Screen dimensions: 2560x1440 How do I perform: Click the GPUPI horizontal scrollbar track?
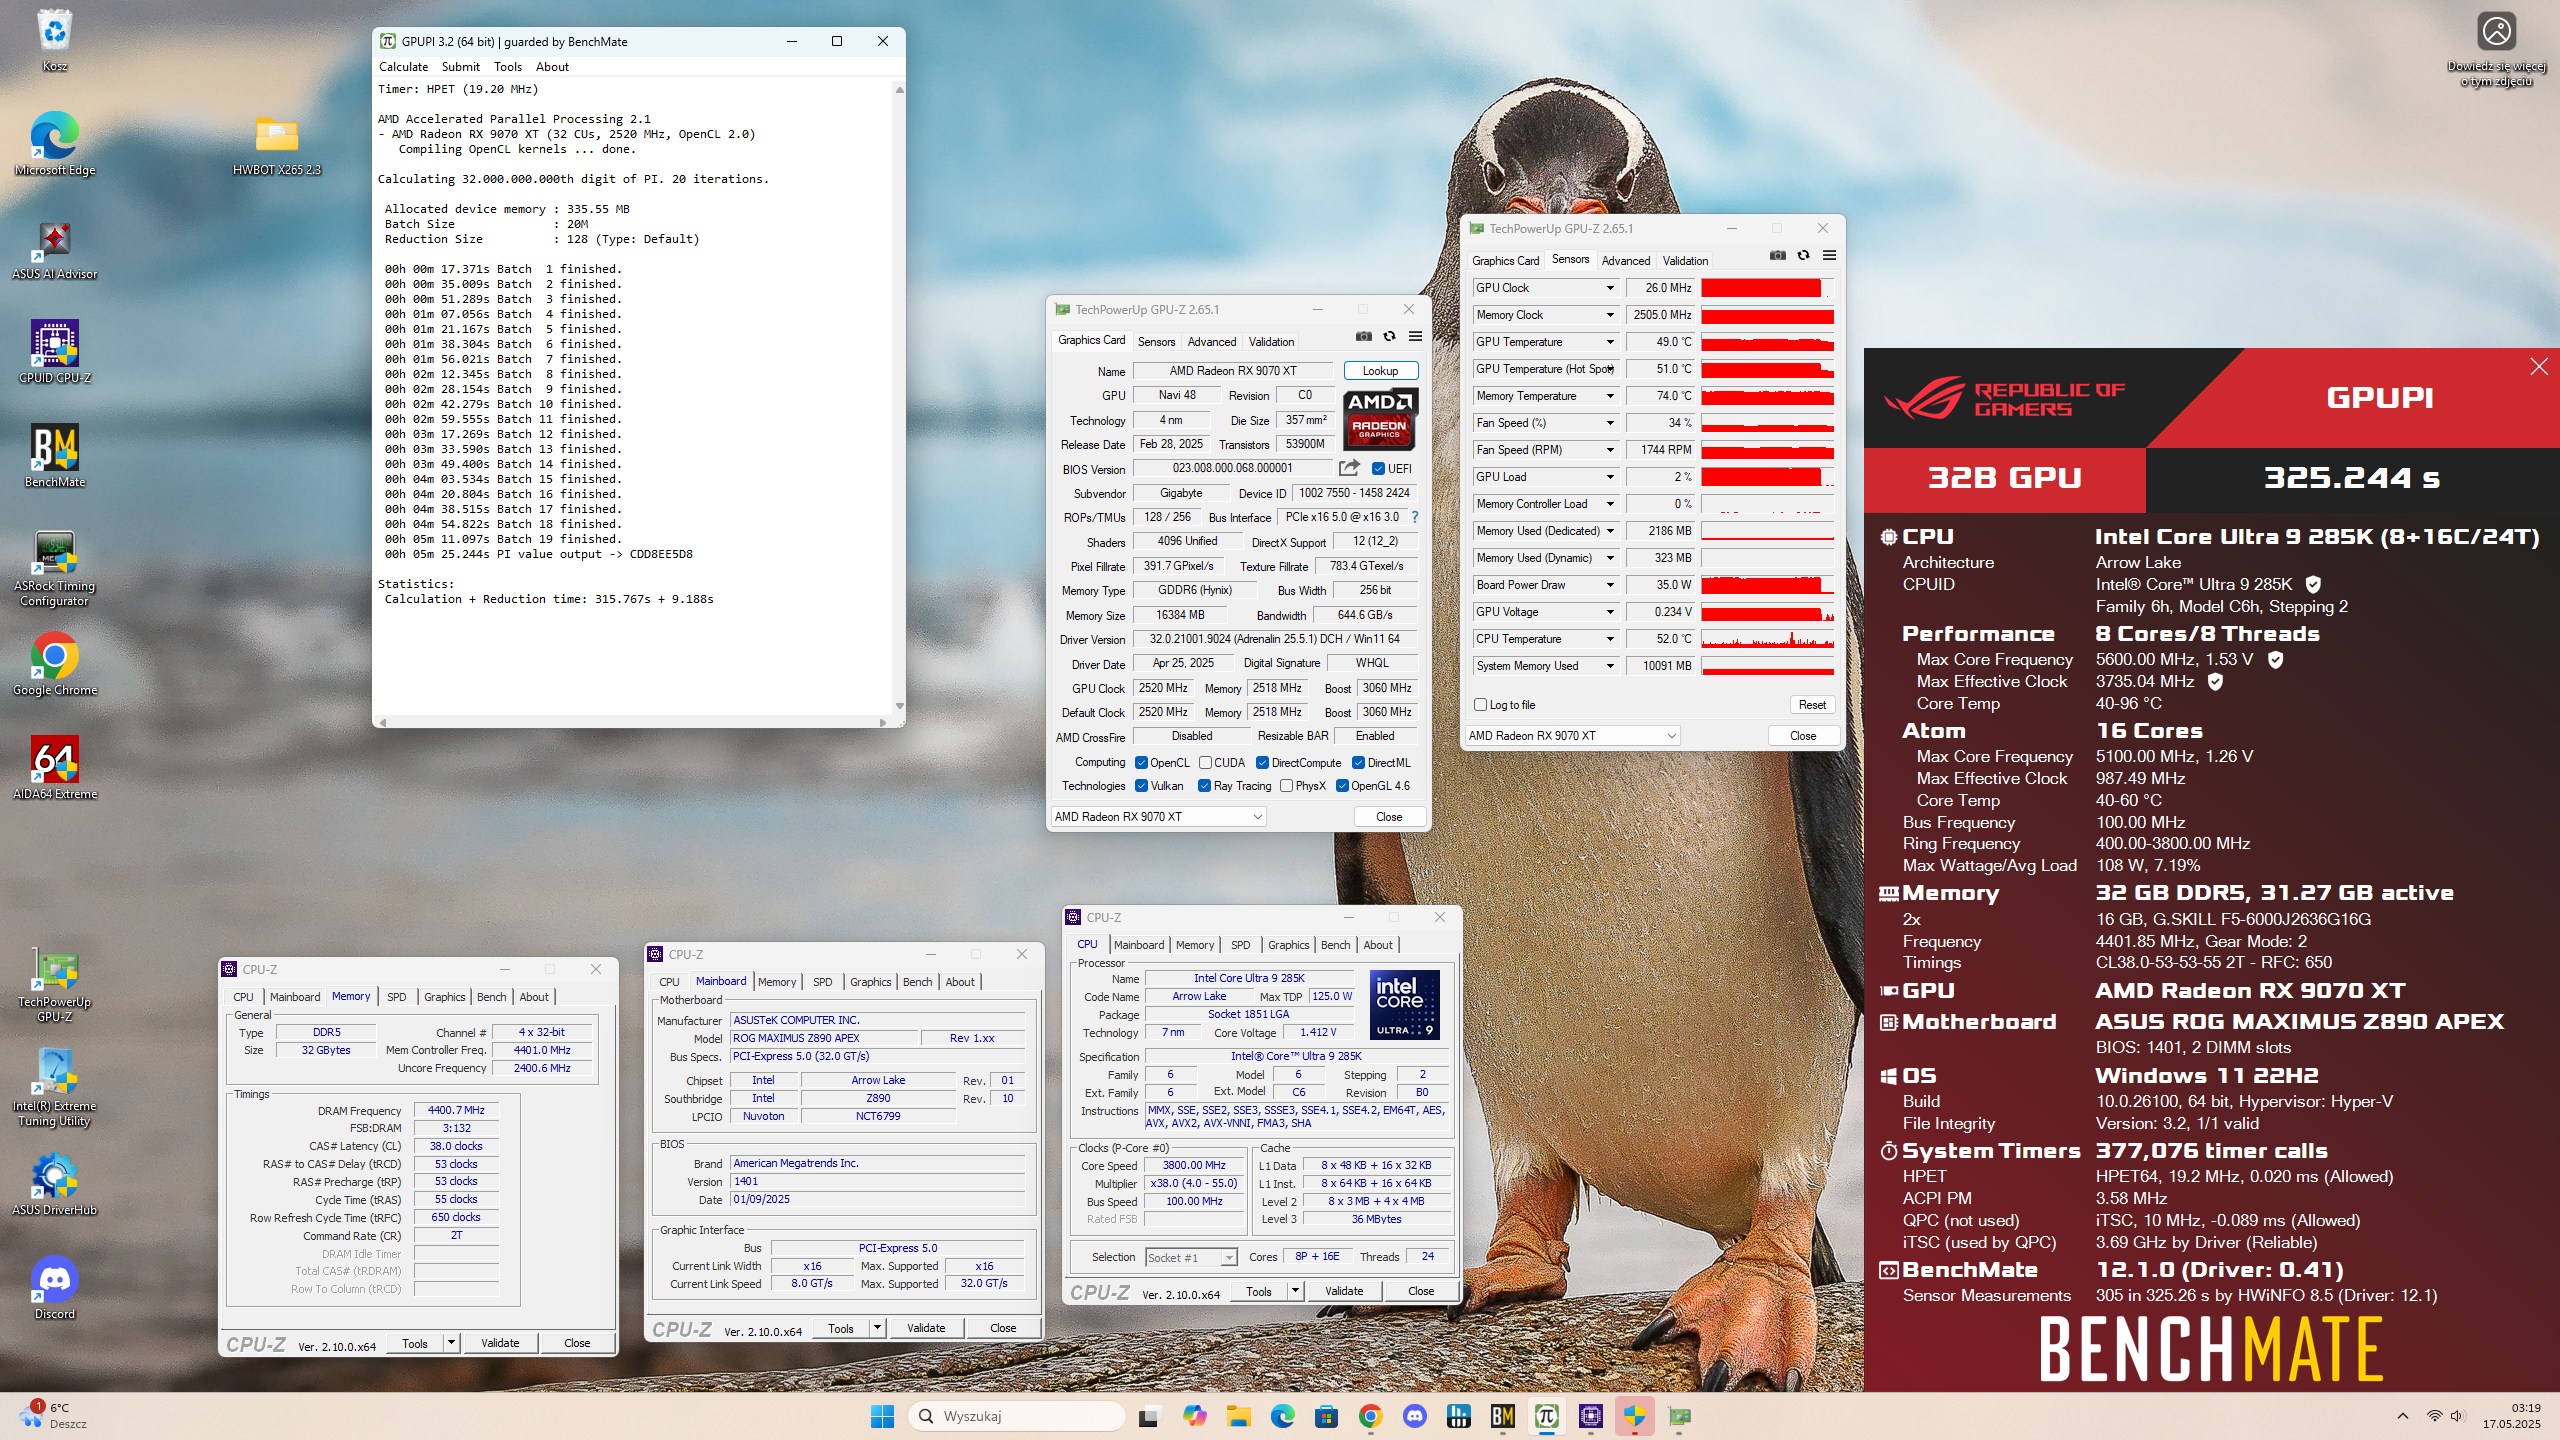click(x=632, y=721)
